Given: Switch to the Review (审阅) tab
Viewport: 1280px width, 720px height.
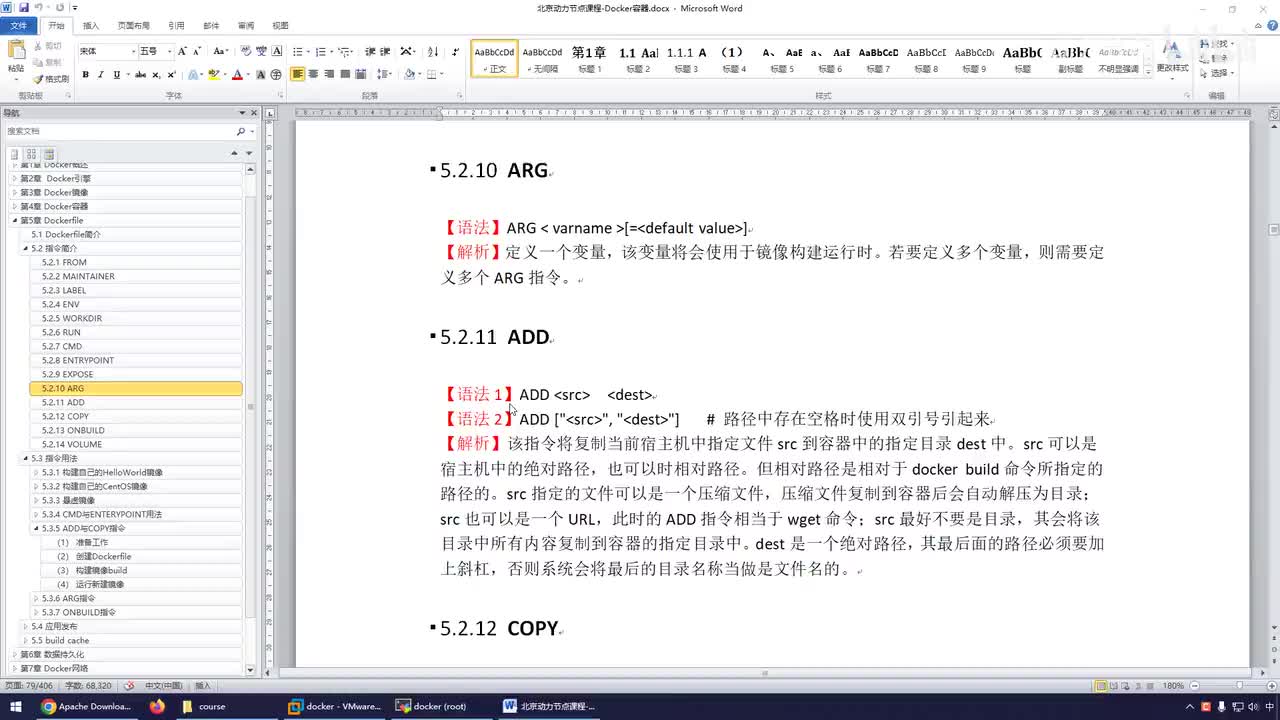Looking at the screenshot, I should [246, 26].
